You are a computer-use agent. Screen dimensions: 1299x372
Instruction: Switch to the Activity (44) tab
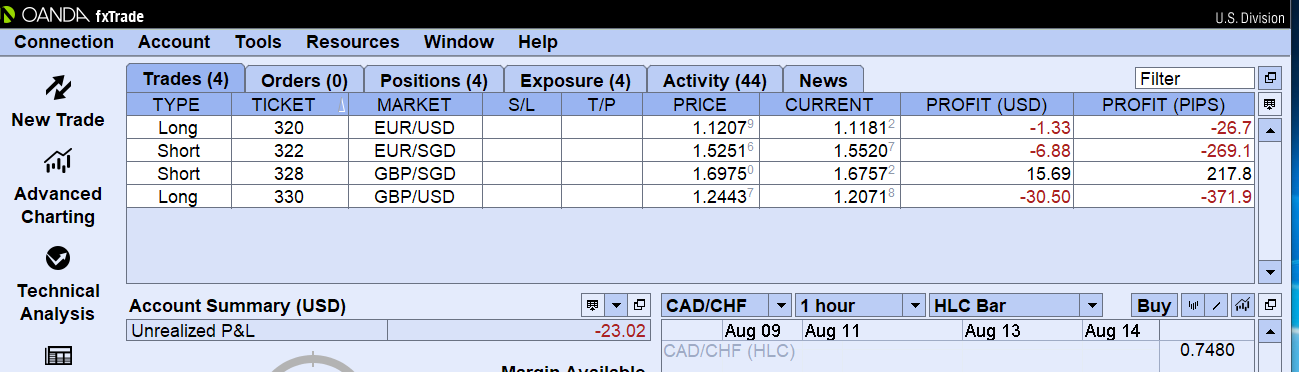coord(715,80)
